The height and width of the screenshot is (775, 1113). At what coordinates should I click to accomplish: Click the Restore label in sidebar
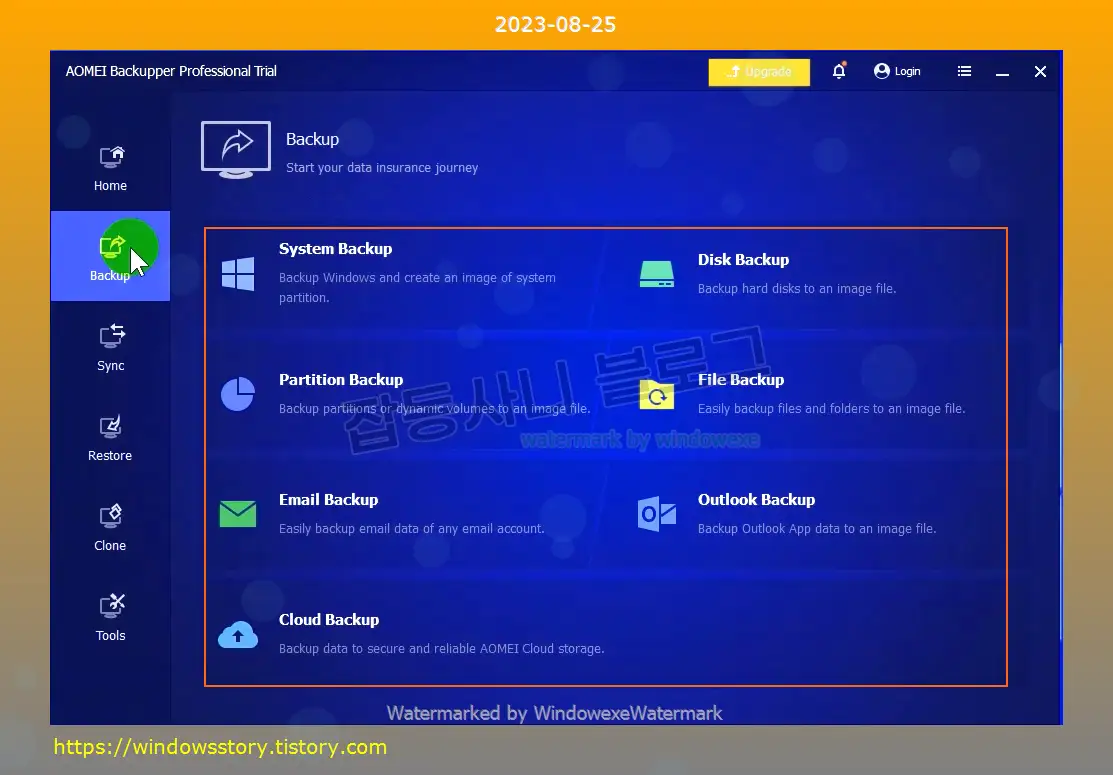[110, 456]
